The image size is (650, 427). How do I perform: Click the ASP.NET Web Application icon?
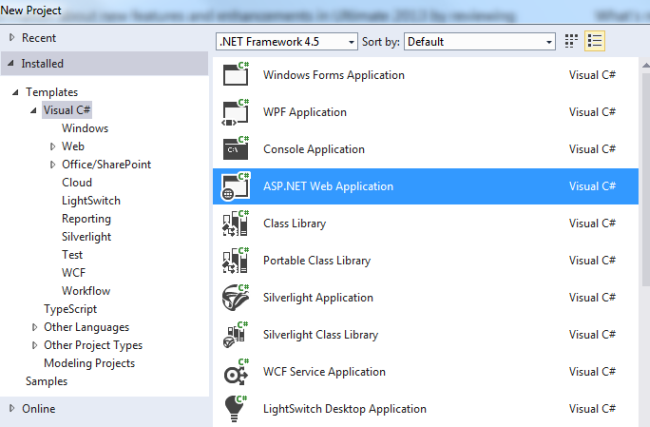(x=236, y=186)
